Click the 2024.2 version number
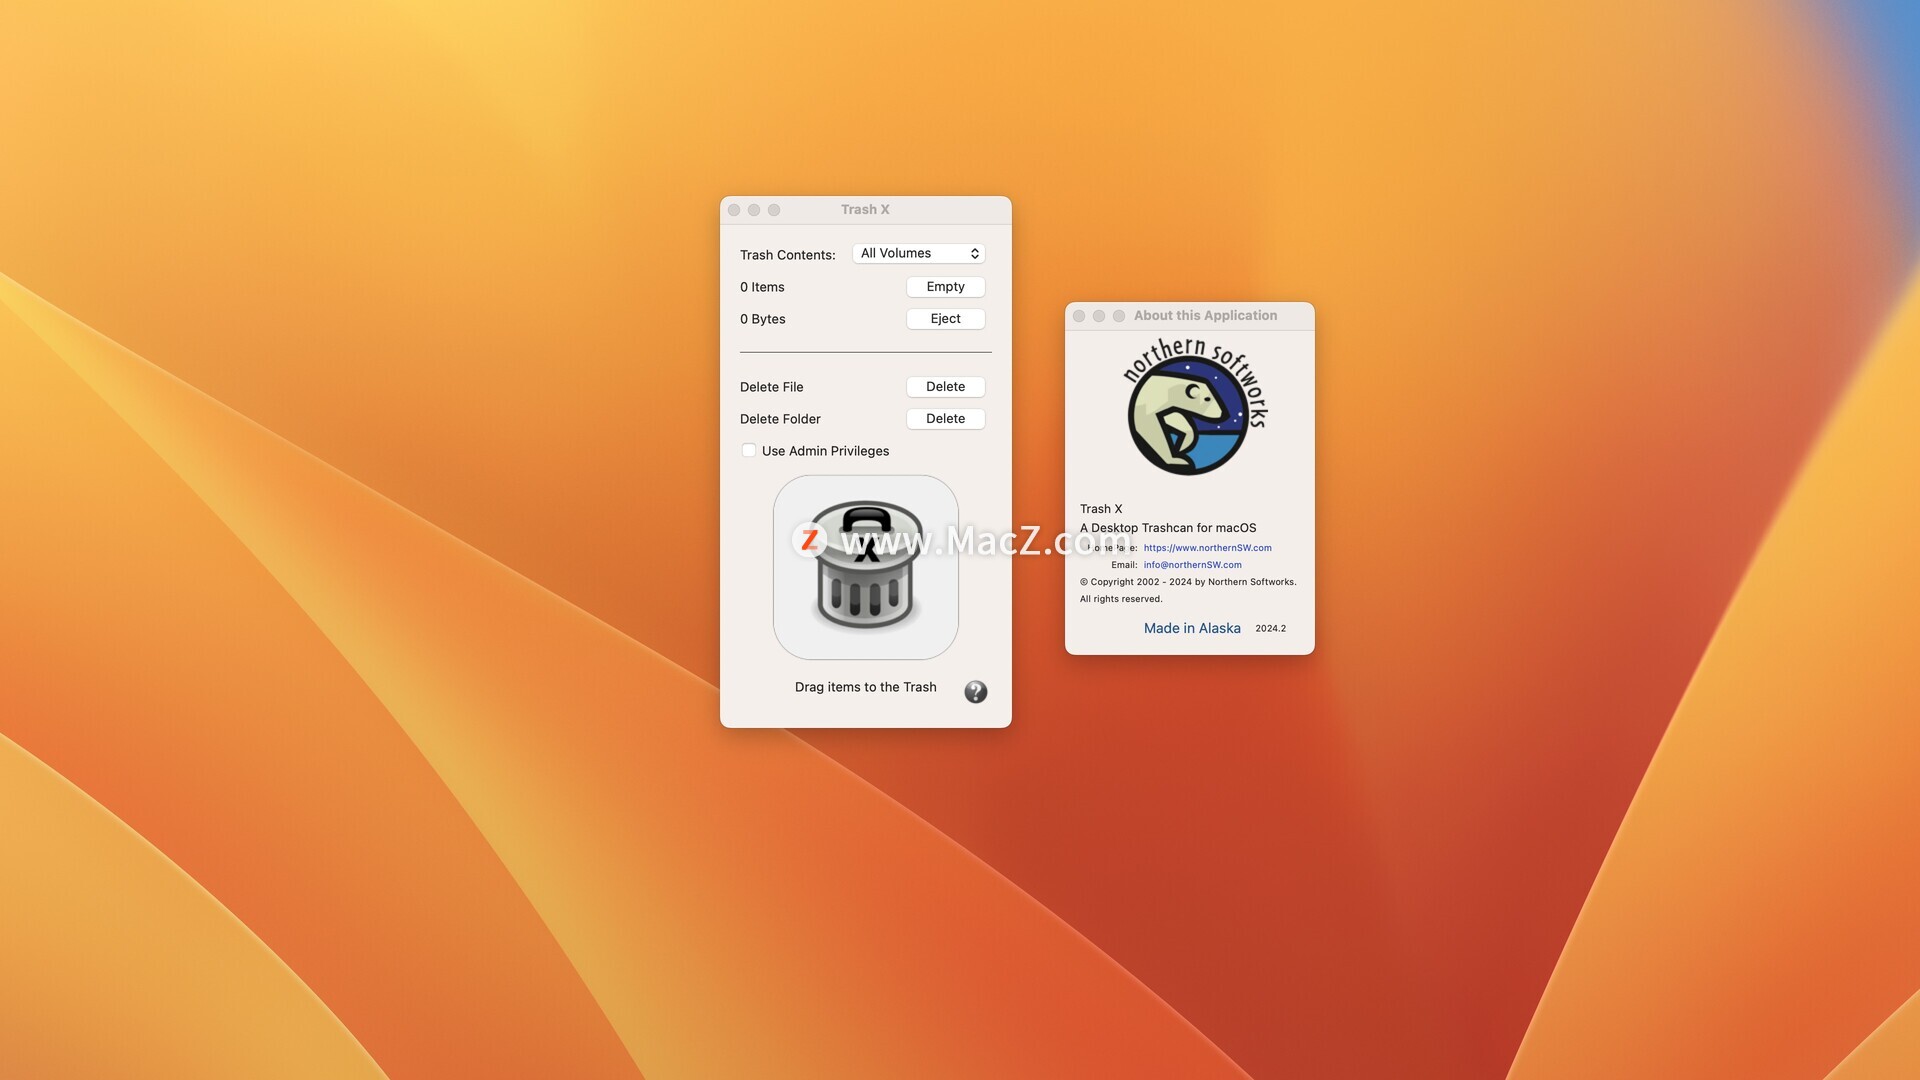This screenshot has height=1080, width=1920. pos(1270,628)
